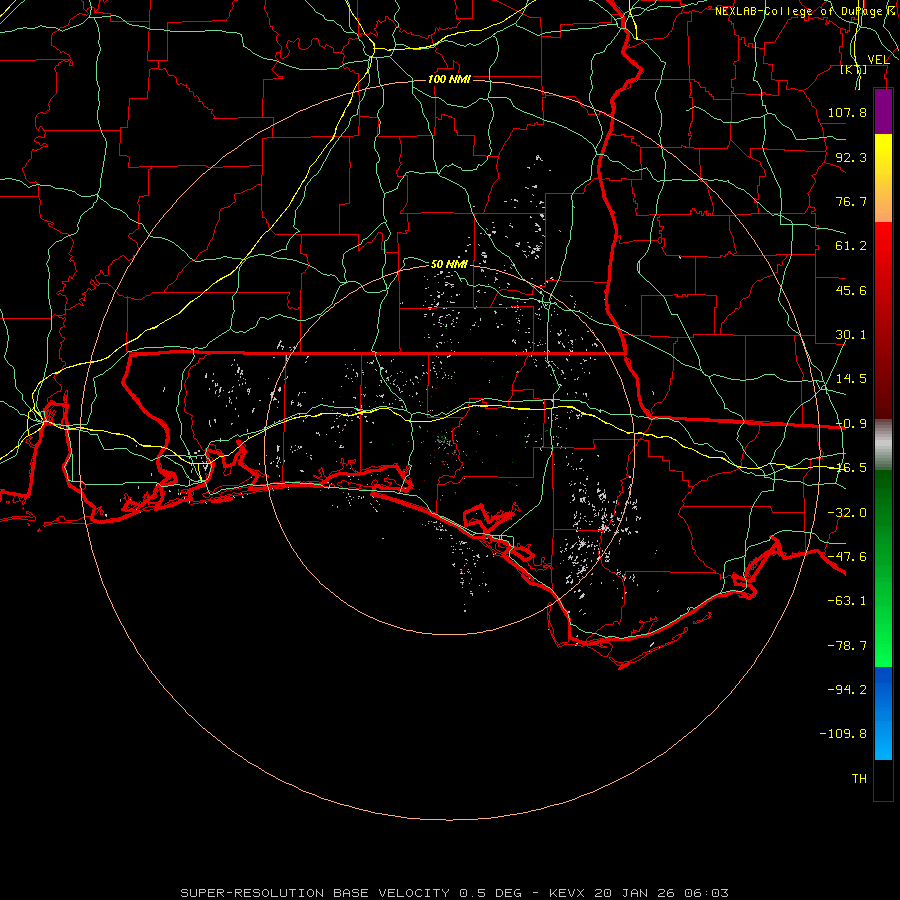The height and width of the screenshot is (900, 900).
Task: Click the -32.0 legend value
Action: point(847,513)
